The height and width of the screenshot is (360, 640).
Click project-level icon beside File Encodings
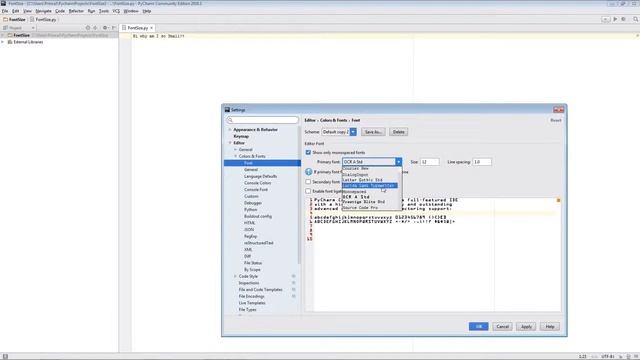[293, 296]
